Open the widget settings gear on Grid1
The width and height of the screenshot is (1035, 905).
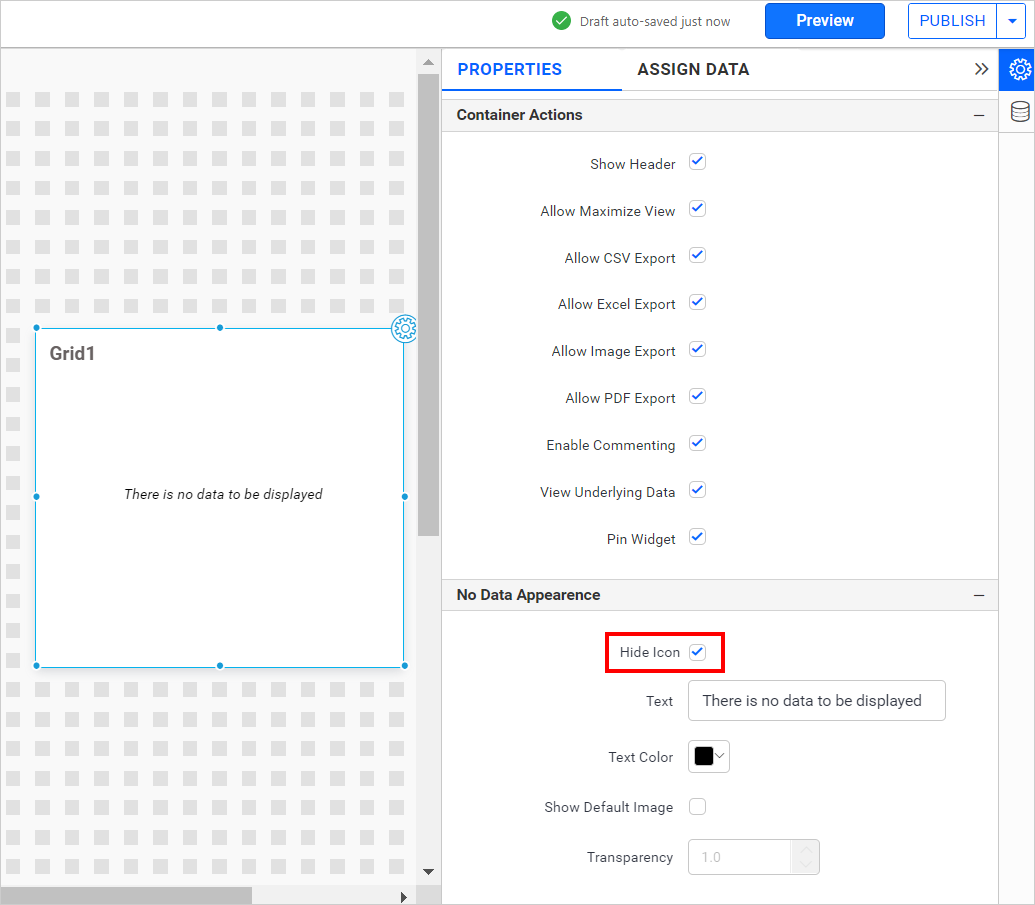click(404, 328)
